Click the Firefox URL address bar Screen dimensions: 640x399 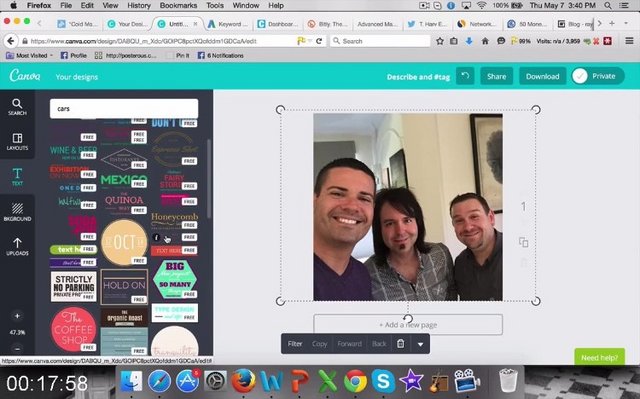pyautogui.click(x=163, y=41)
